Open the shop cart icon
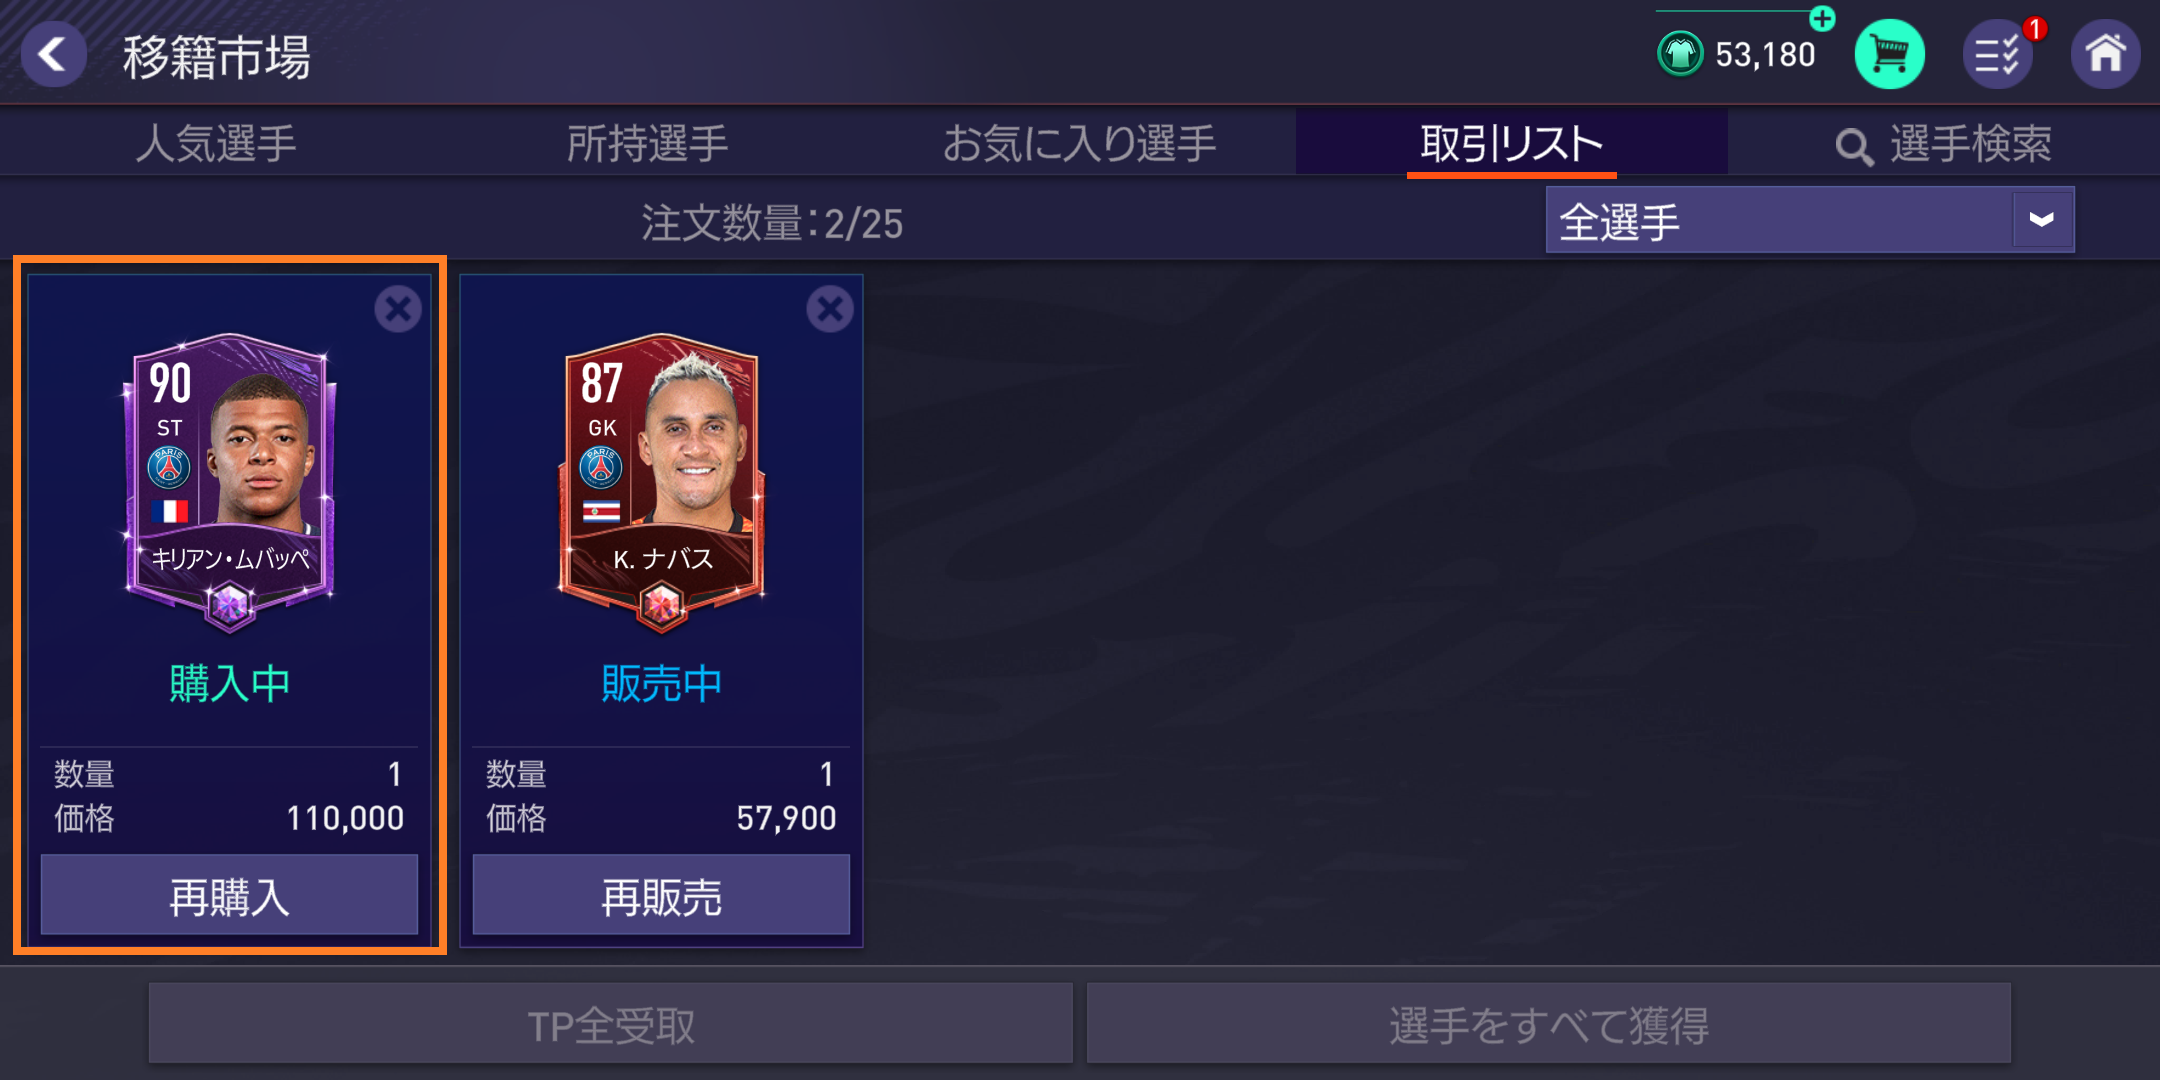 coord(1889,54)
